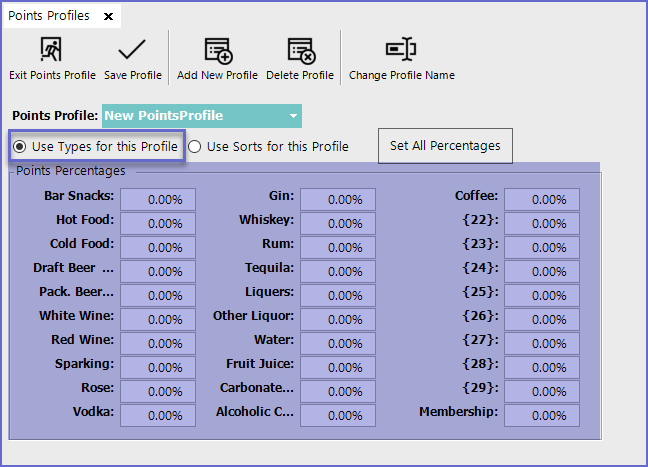This screenshot has width=648, height=467.
Task: Click the Add New Profile icon
Action: pyautogui.click(x=217, y=50)
